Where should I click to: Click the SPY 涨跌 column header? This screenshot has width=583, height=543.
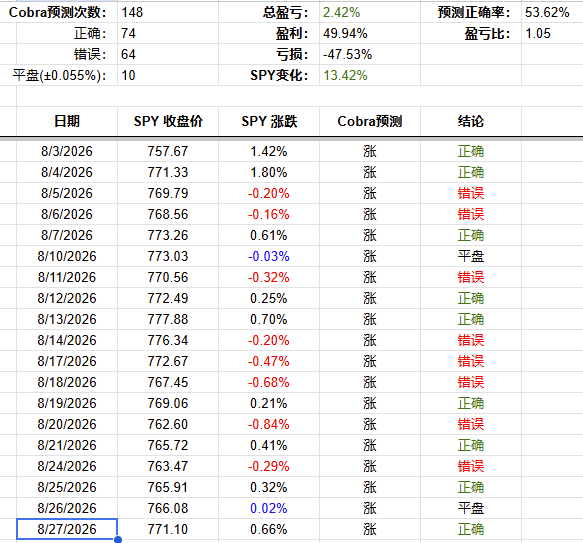tap(269, 121)
